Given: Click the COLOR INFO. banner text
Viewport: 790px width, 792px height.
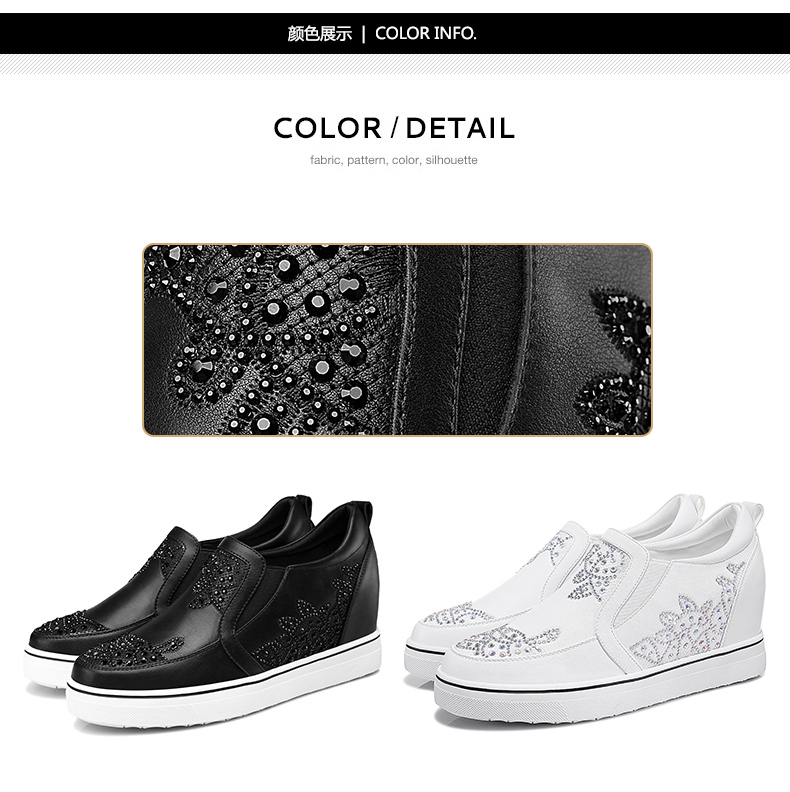Looking at the screenshot, I should coord(425,34).
